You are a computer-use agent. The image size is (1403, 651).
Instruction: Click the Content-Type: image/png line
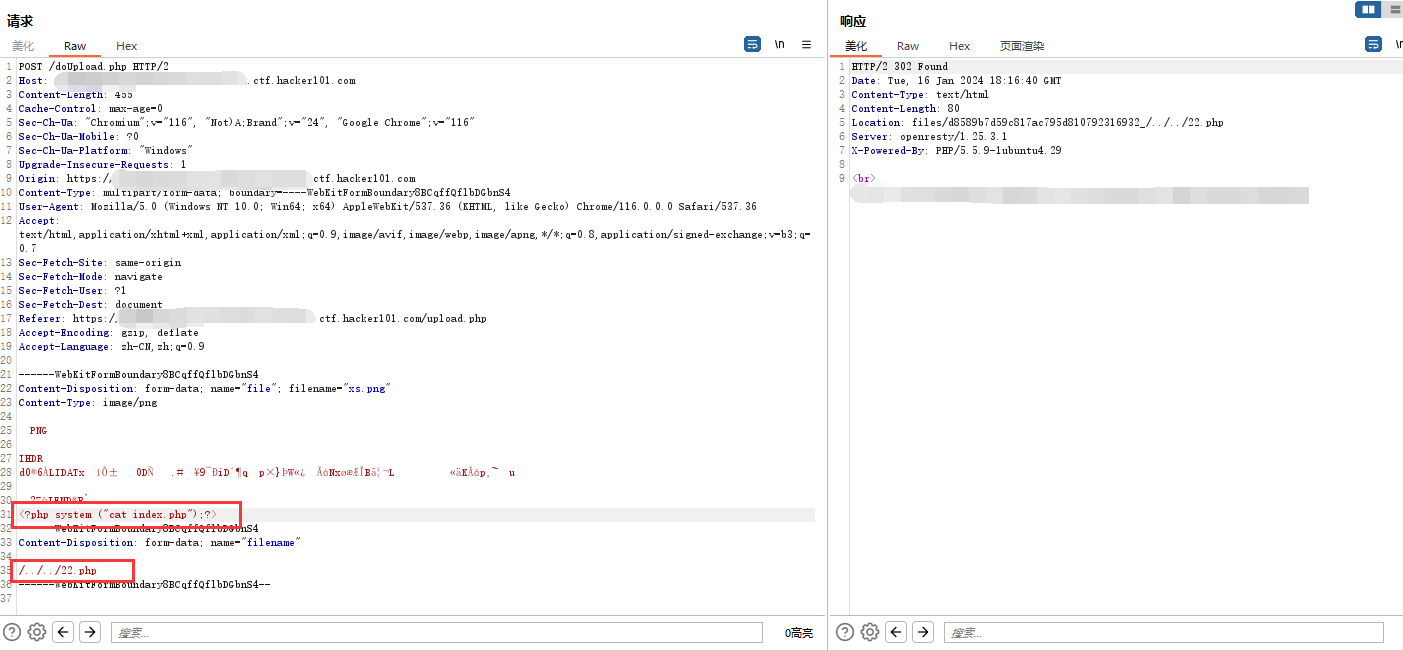[87, 402]
